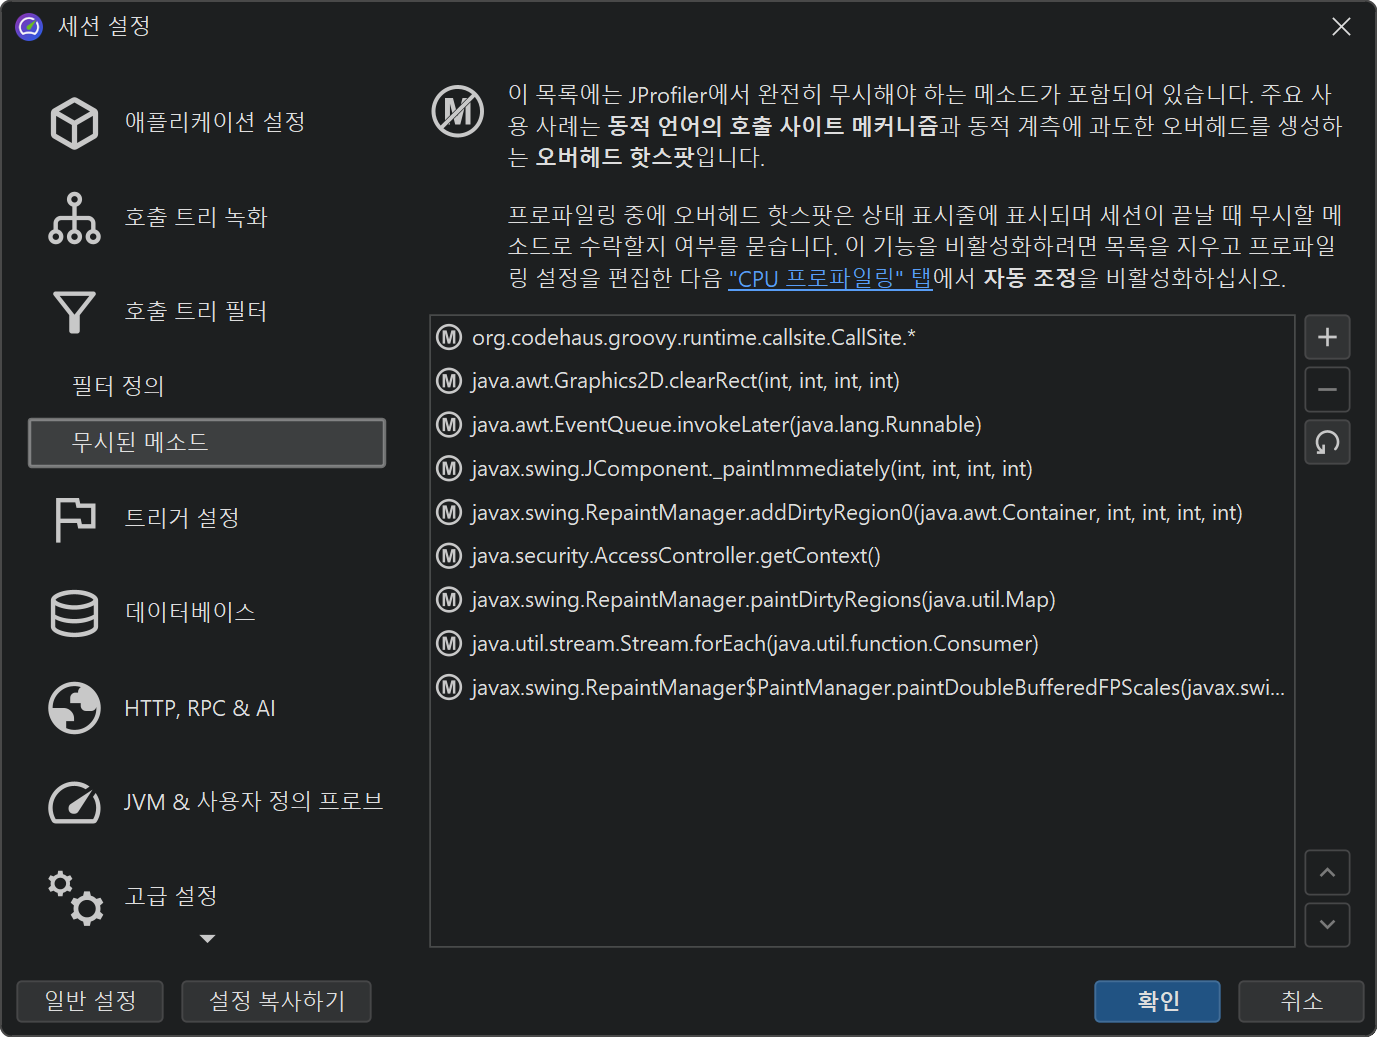Confirm settings with 확인 button
Screen dimensions: 1377x1037
point(1157,1001)
